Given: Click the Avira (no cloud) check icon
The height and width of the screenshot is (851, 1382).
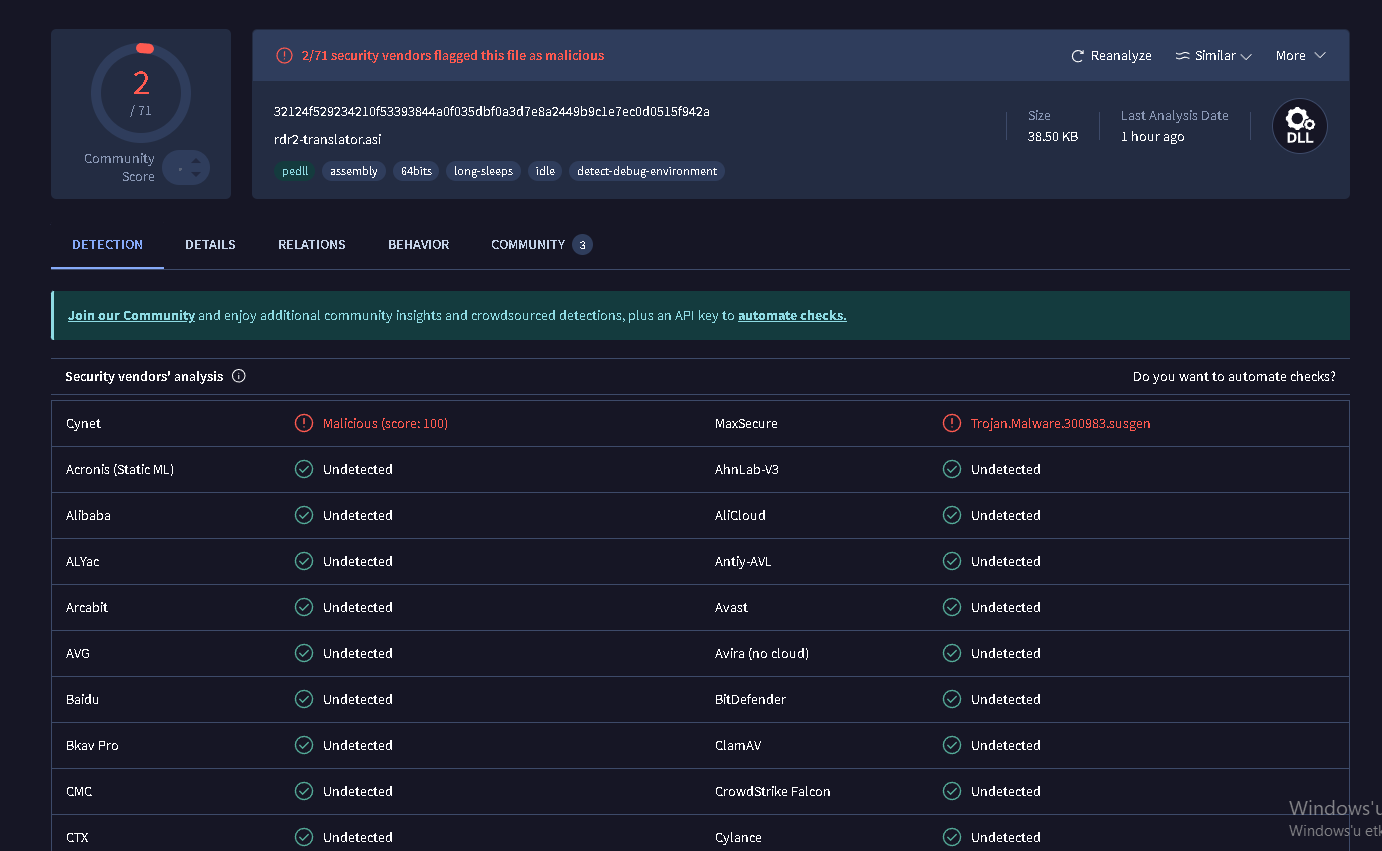Looking at the screenshot, I should tap(952, 653).
